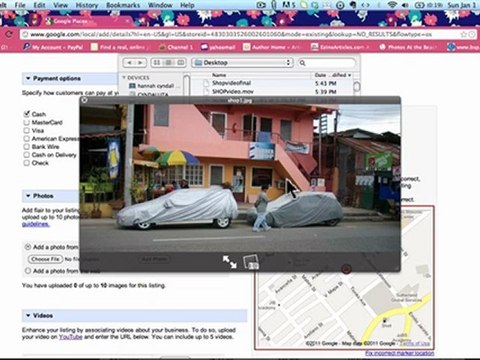Add previewed image to iPhoto
Viewport: 480px width, 360px height.
pos(251,262)
